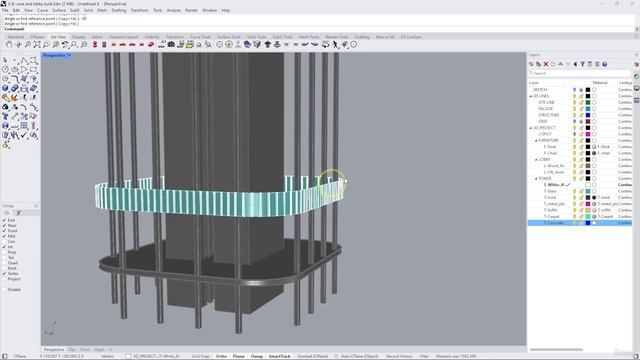
Task: Toggle lock icon of SKETCH layer
Action: pyautogui.click(x=581, y=90)
